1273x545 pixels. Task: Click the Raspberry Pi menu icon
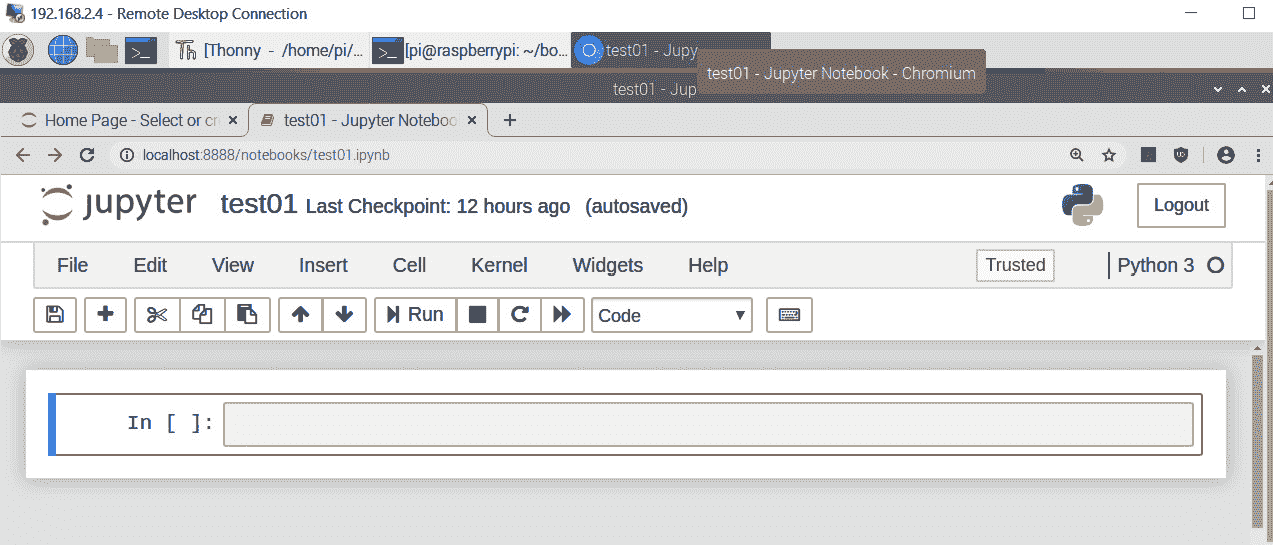(19, 50)
